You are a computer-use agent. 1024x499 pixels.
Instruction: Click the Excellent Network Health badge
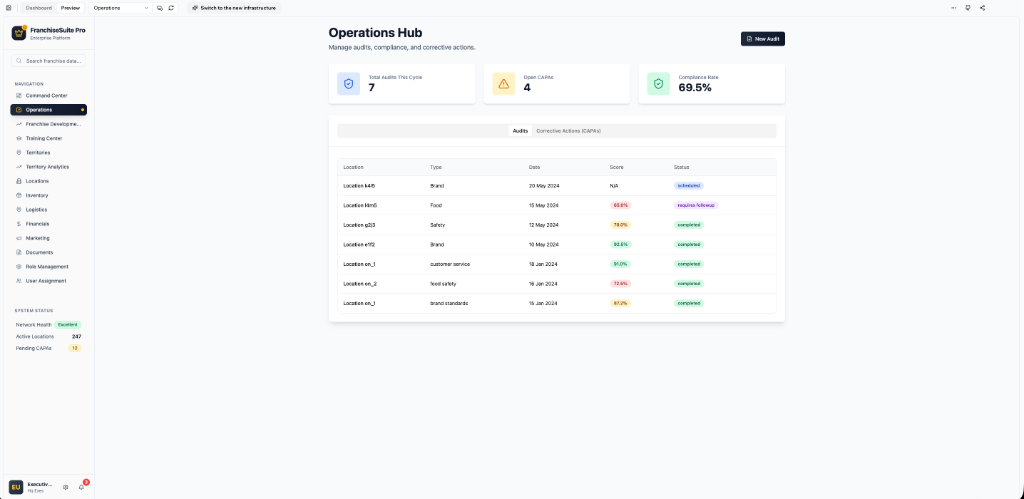point(67,325)
